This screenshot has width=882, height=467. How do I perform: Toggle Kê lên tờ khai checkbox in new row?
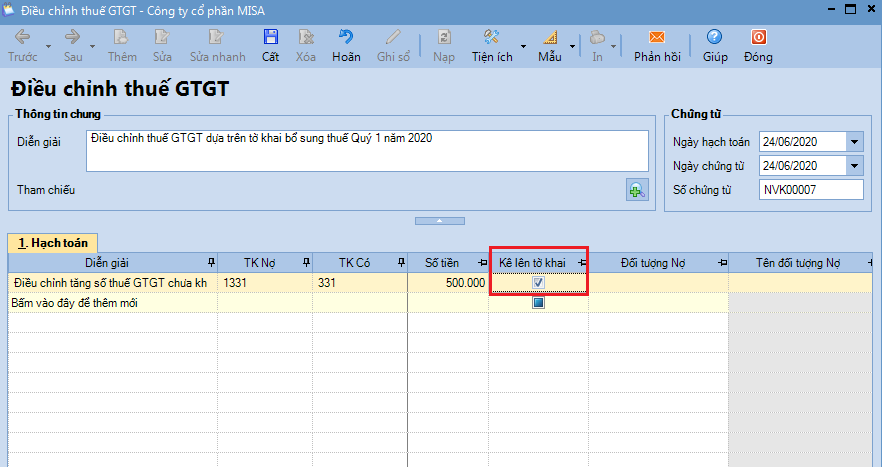coord(538,303)
